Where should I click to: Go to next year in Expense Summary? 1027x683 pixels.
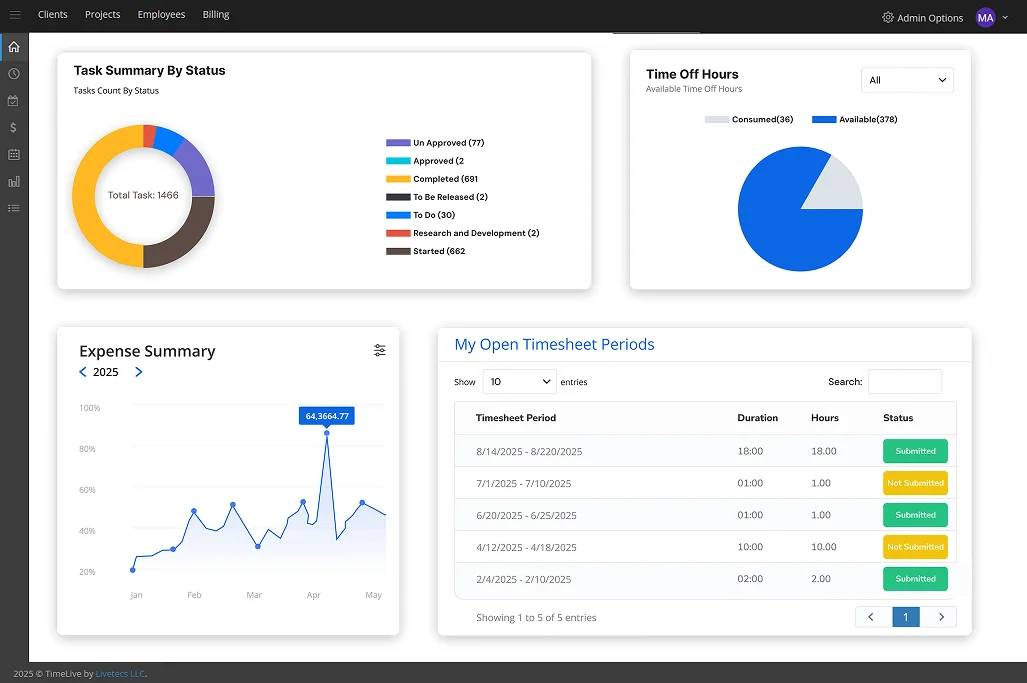(138, 372)
